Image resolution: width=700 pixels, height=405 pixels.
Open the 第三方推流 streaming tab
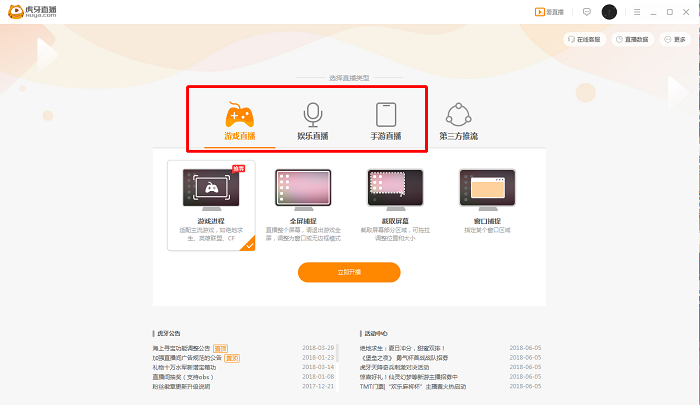point(458,121)
